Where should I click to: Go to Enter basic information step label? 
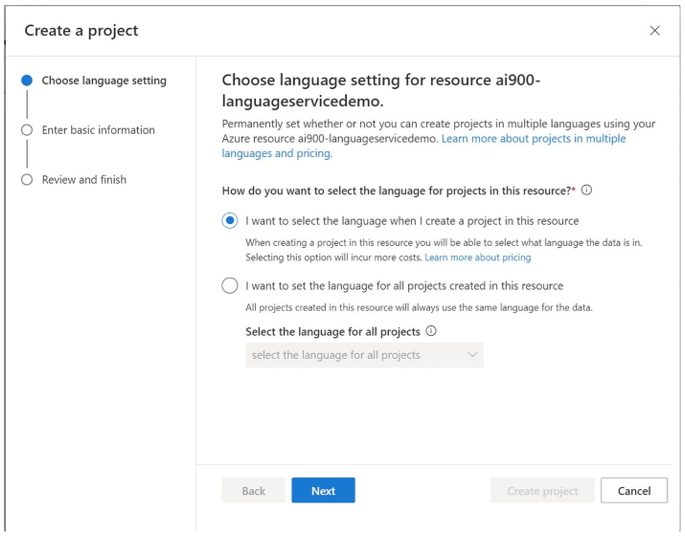click(x=98, y=130)
